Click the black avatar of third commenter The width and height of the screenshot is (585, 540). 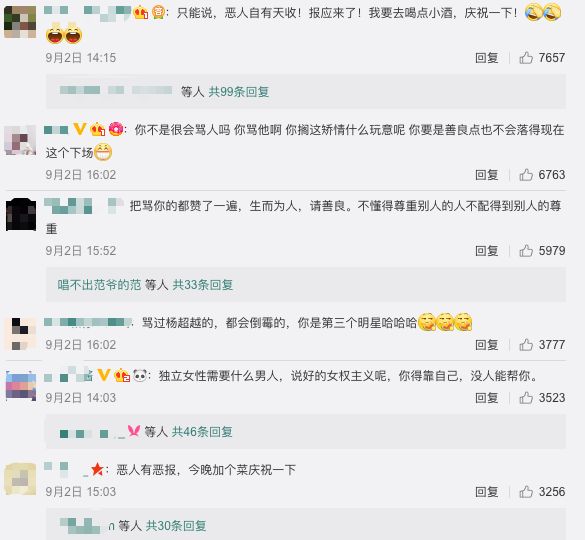[21, 215]
